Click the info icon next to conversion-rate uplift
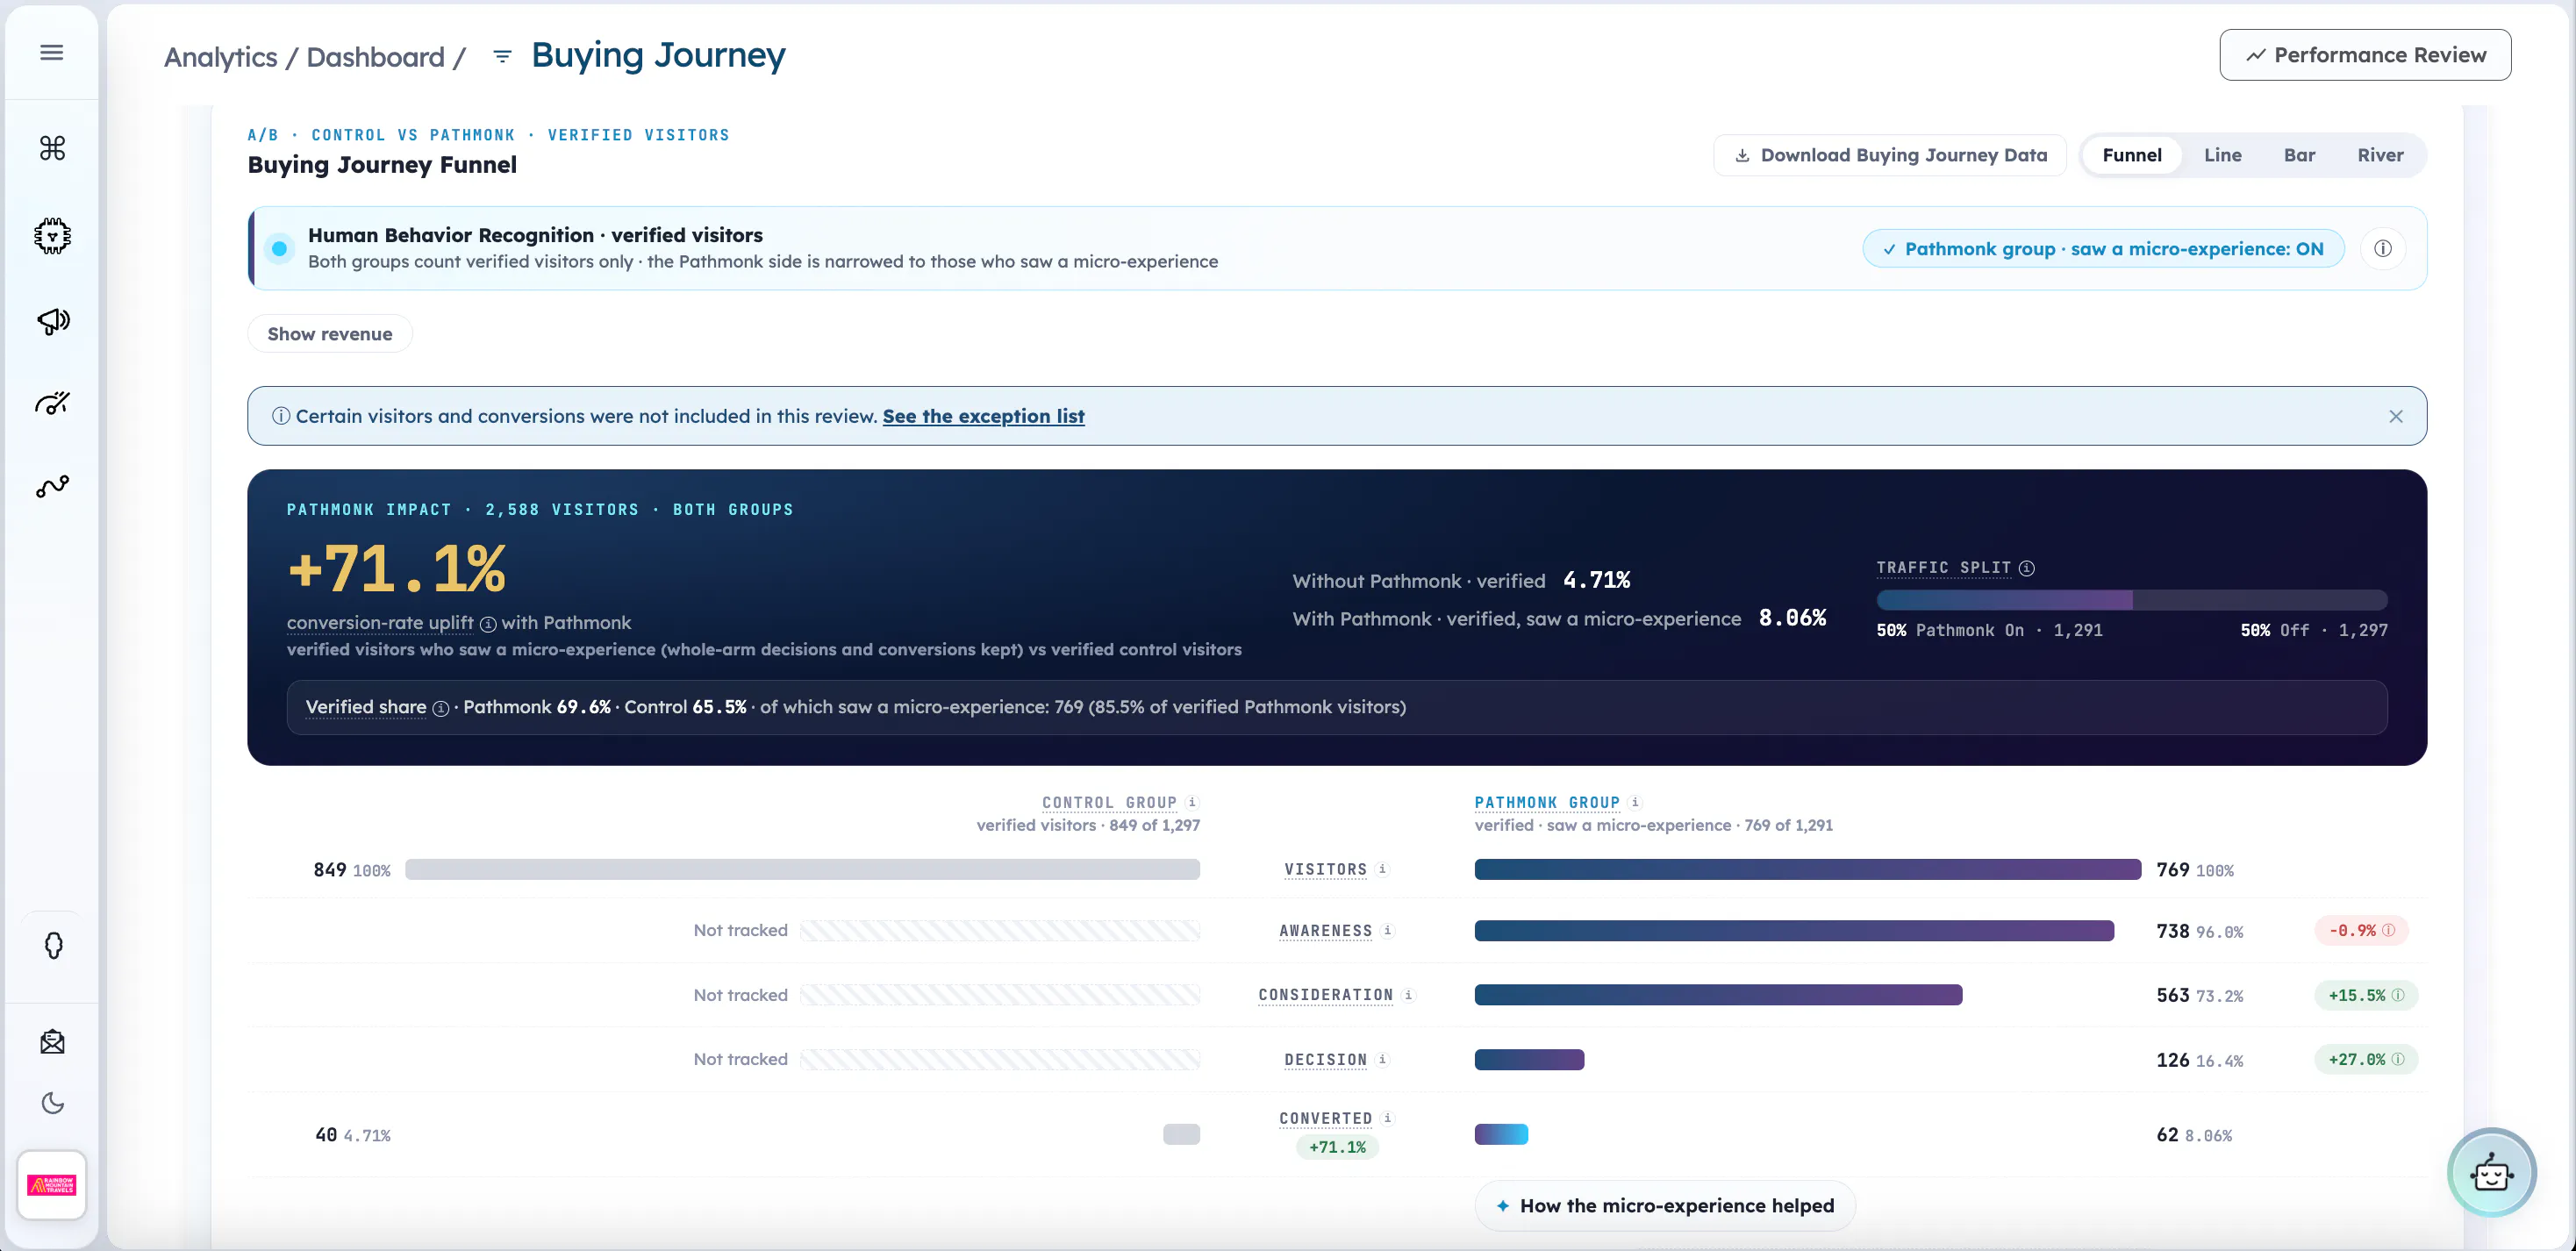The width and height of the screenshot is (2576, 1251). point(488,624)
